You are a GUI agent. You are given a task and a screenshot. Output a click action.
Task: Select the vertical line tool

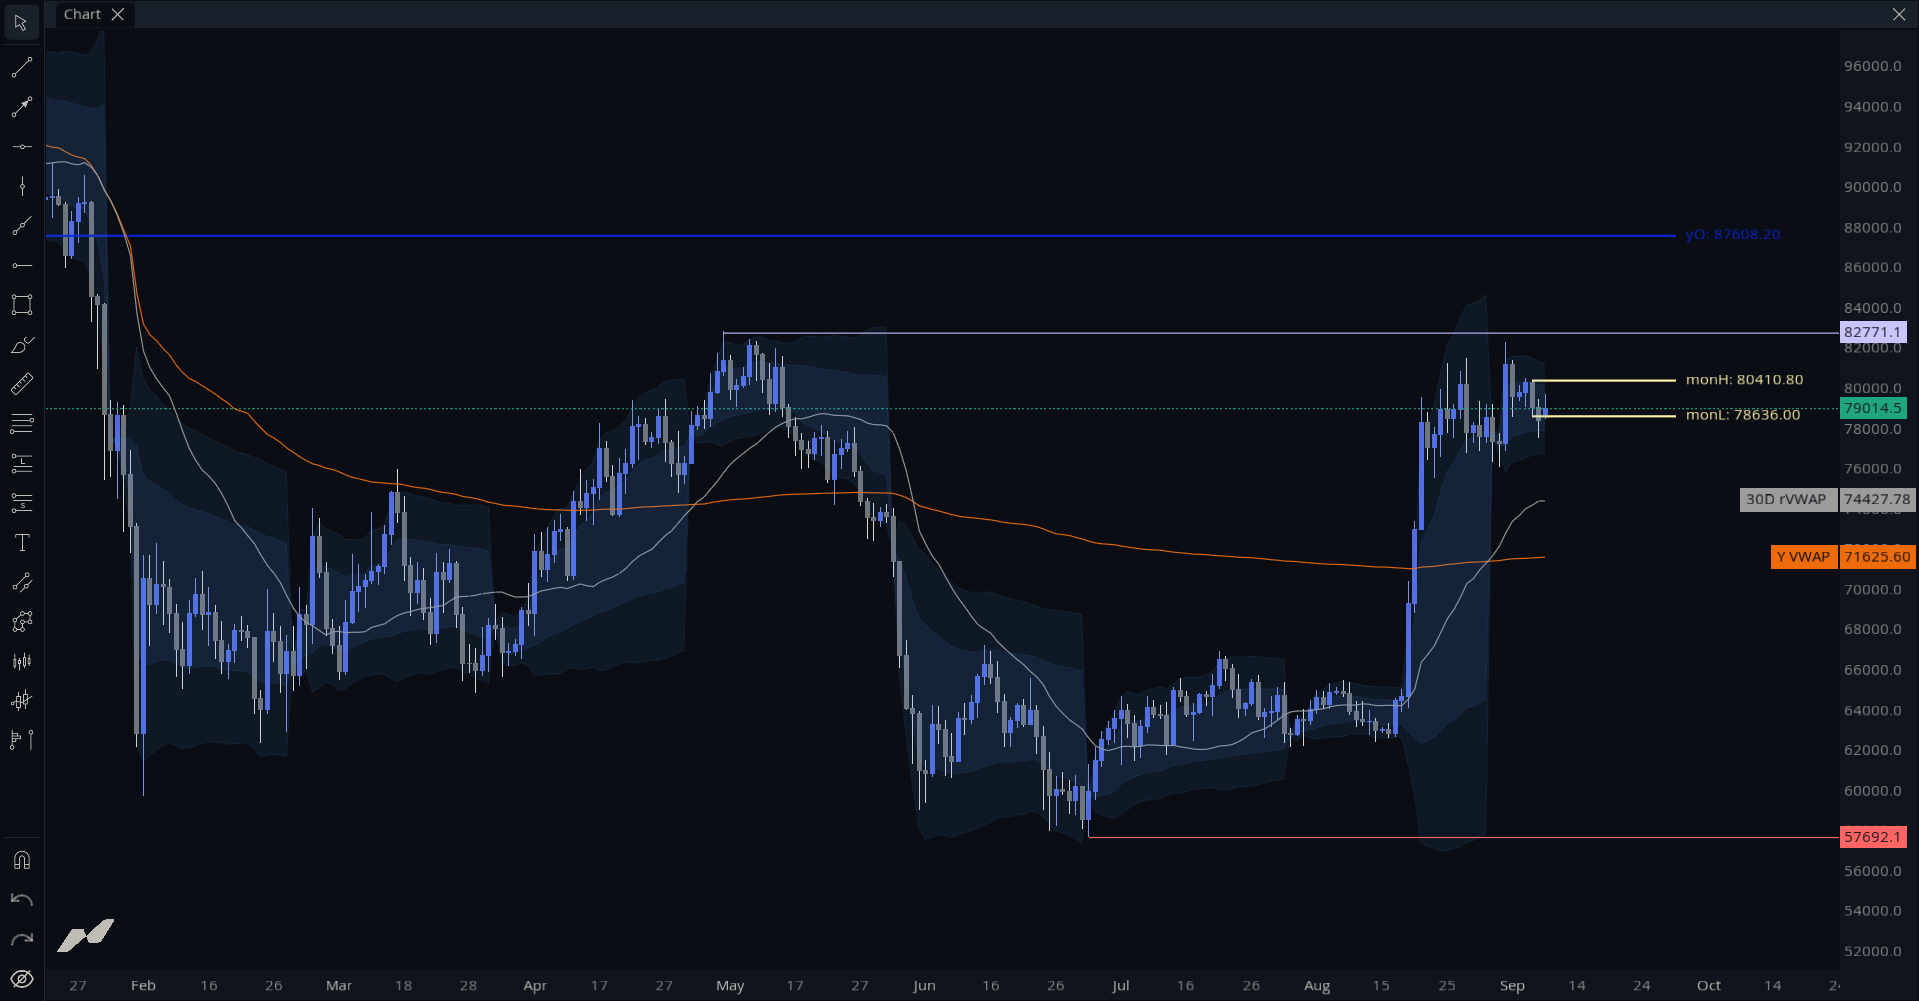(x=21, y=186)
